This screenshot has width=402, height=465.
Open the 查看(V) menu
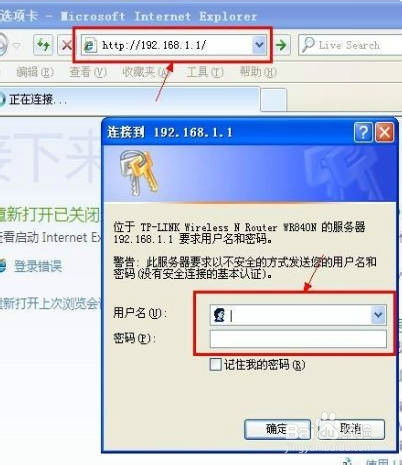pos(88,72)
